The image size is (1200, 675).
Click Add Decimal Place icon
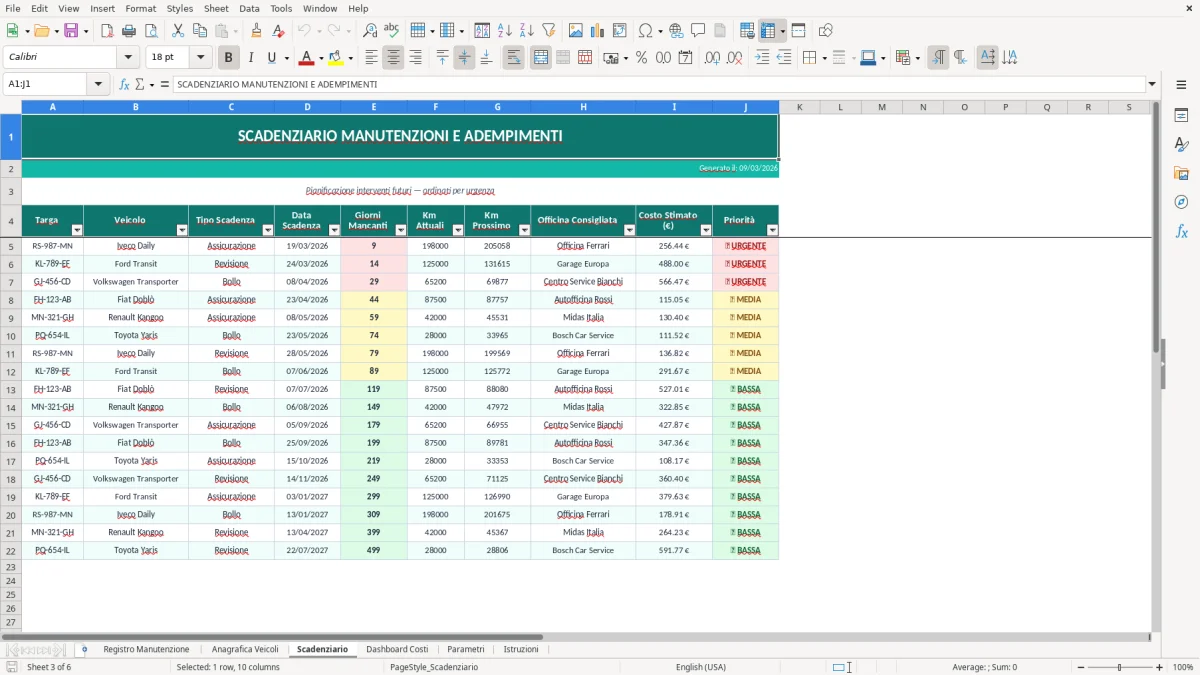(713, 58)
